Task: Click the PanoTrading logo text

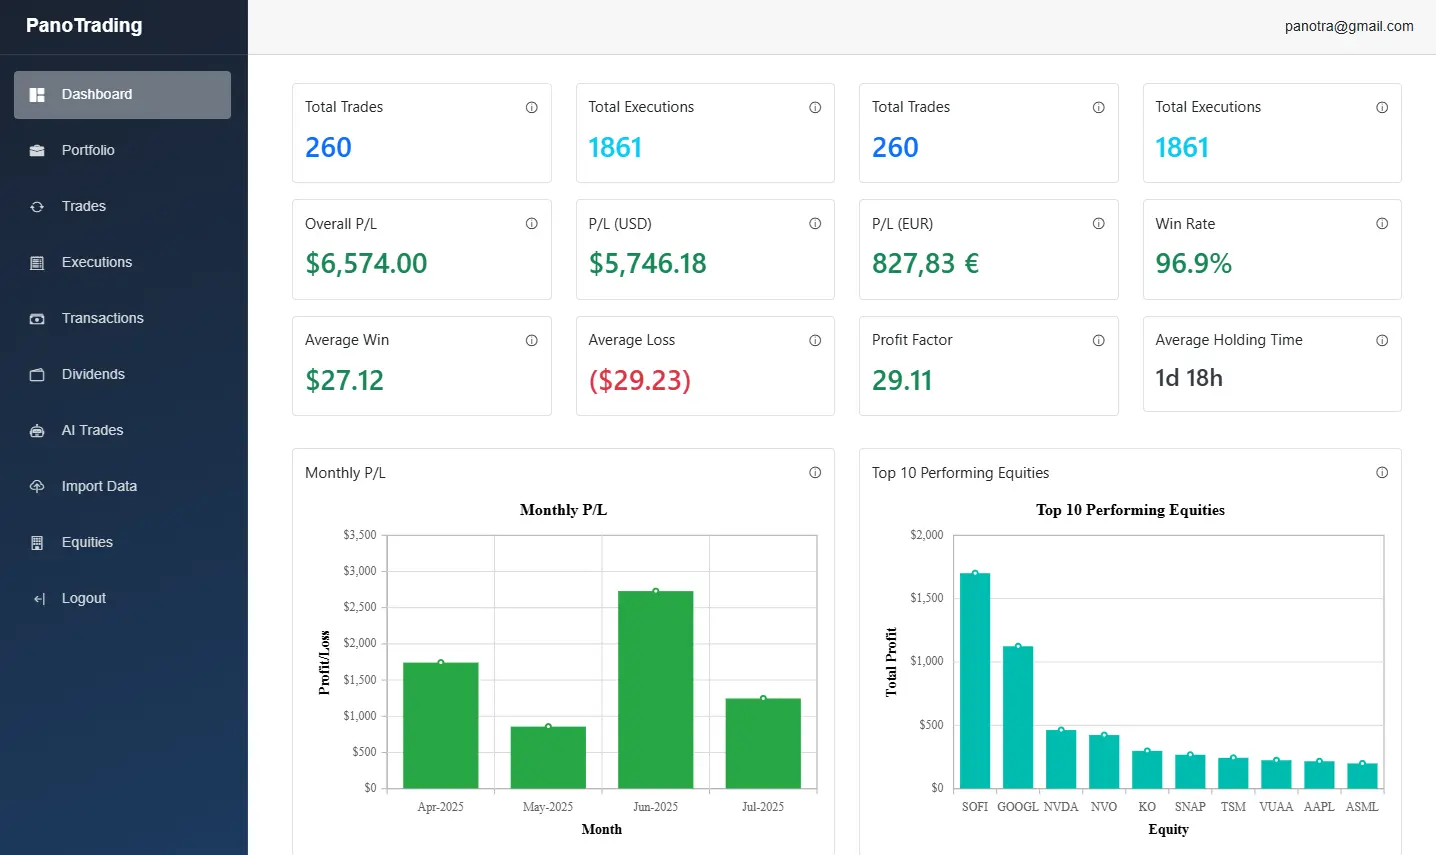Action: 85,25
